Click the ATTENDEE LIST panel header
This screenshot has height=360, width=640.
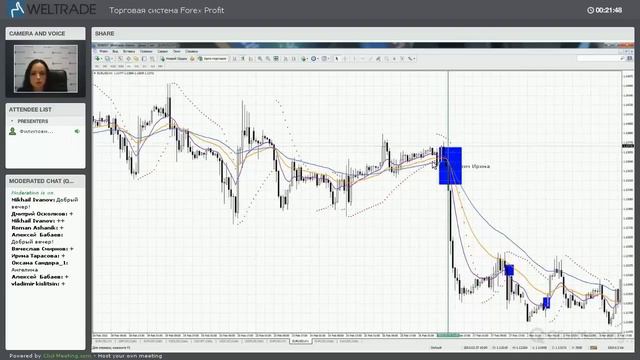click(x=45, y=109)
